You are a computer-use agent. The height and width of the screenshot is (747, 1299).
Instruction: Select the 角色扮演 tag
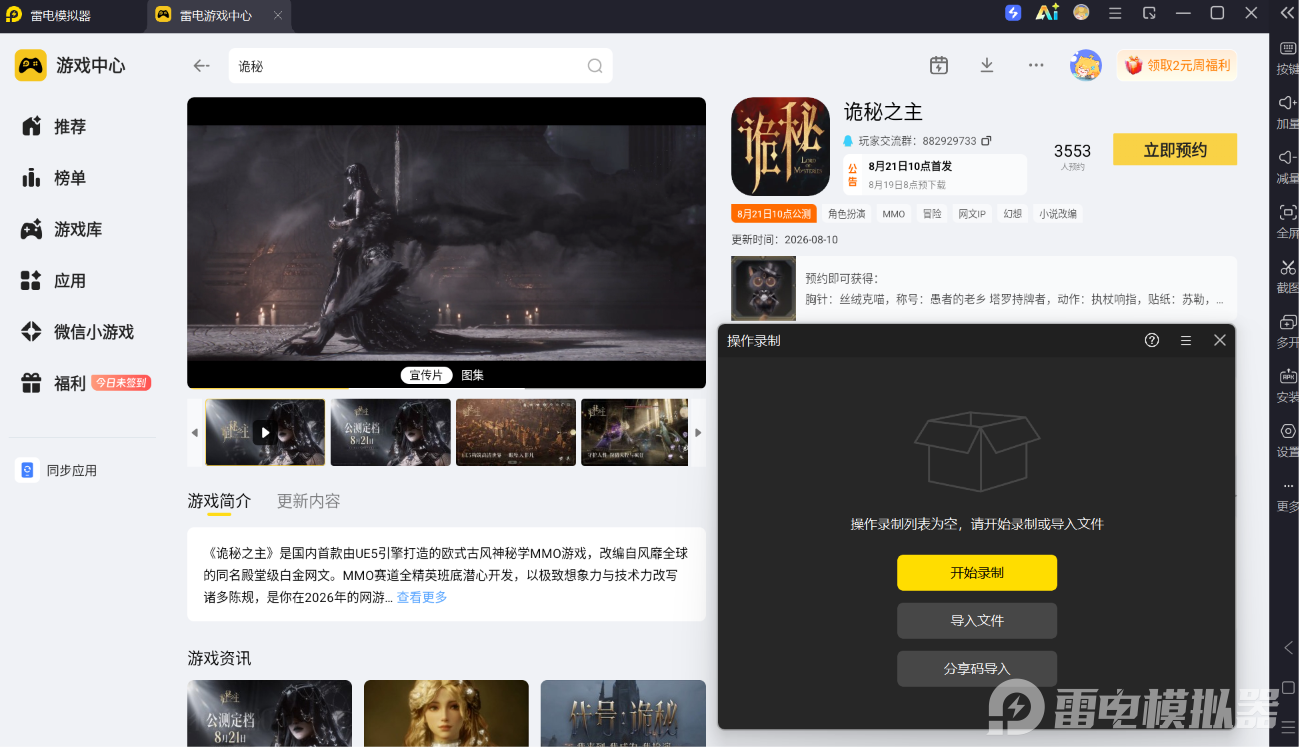847,214
